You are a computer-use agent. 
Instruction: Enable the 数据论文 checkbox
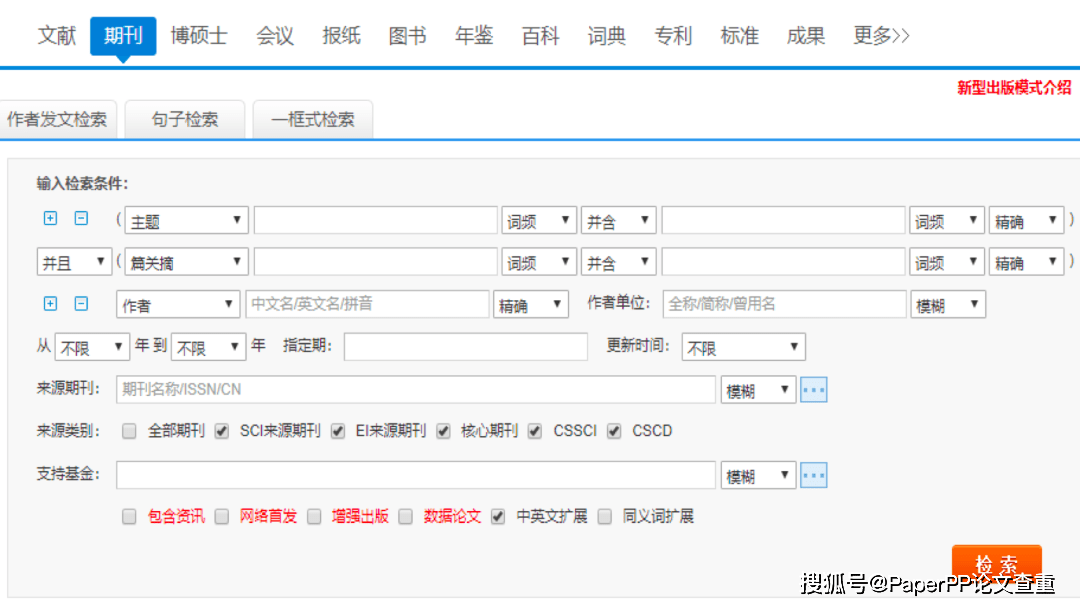pos(406,517)
